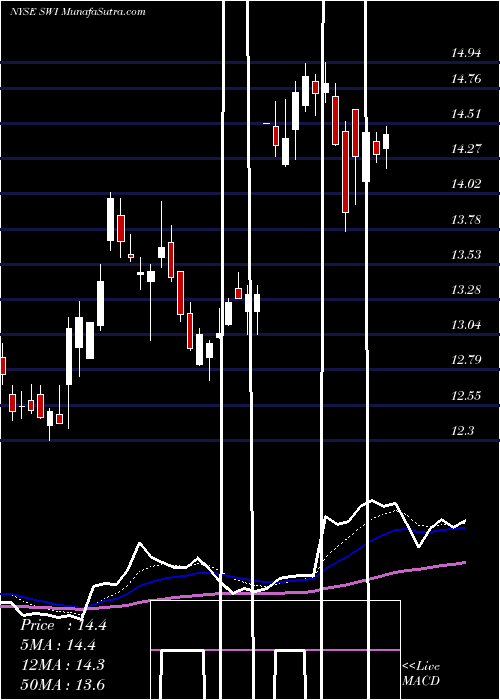
Task: Click the 5MA : 14.4 readout
Action: tap(58, 645)
